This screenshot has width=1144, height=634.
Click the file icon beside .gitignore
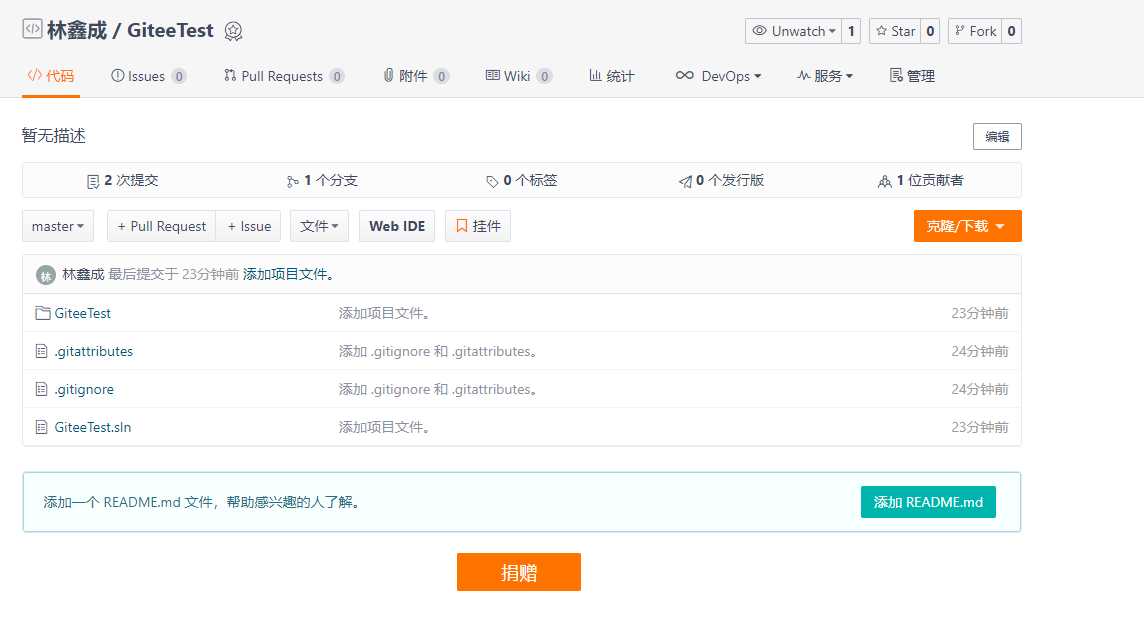(42, 389)
